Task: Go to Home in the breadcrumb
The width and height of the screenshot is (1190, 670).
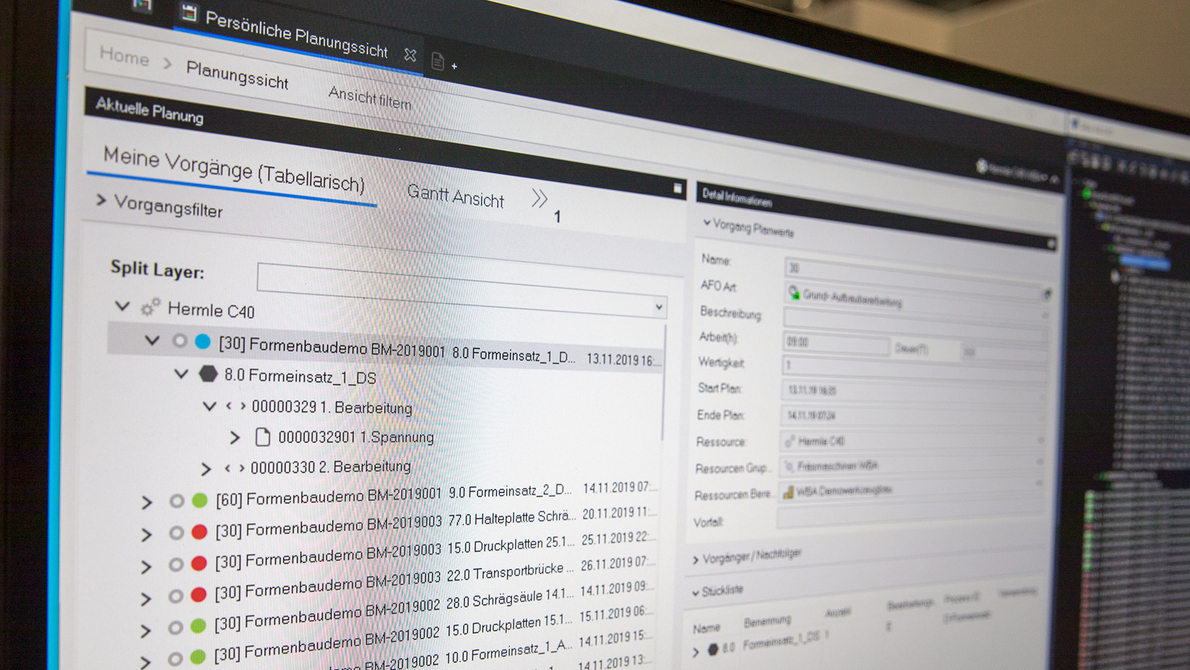Action: tap(124, 56)
